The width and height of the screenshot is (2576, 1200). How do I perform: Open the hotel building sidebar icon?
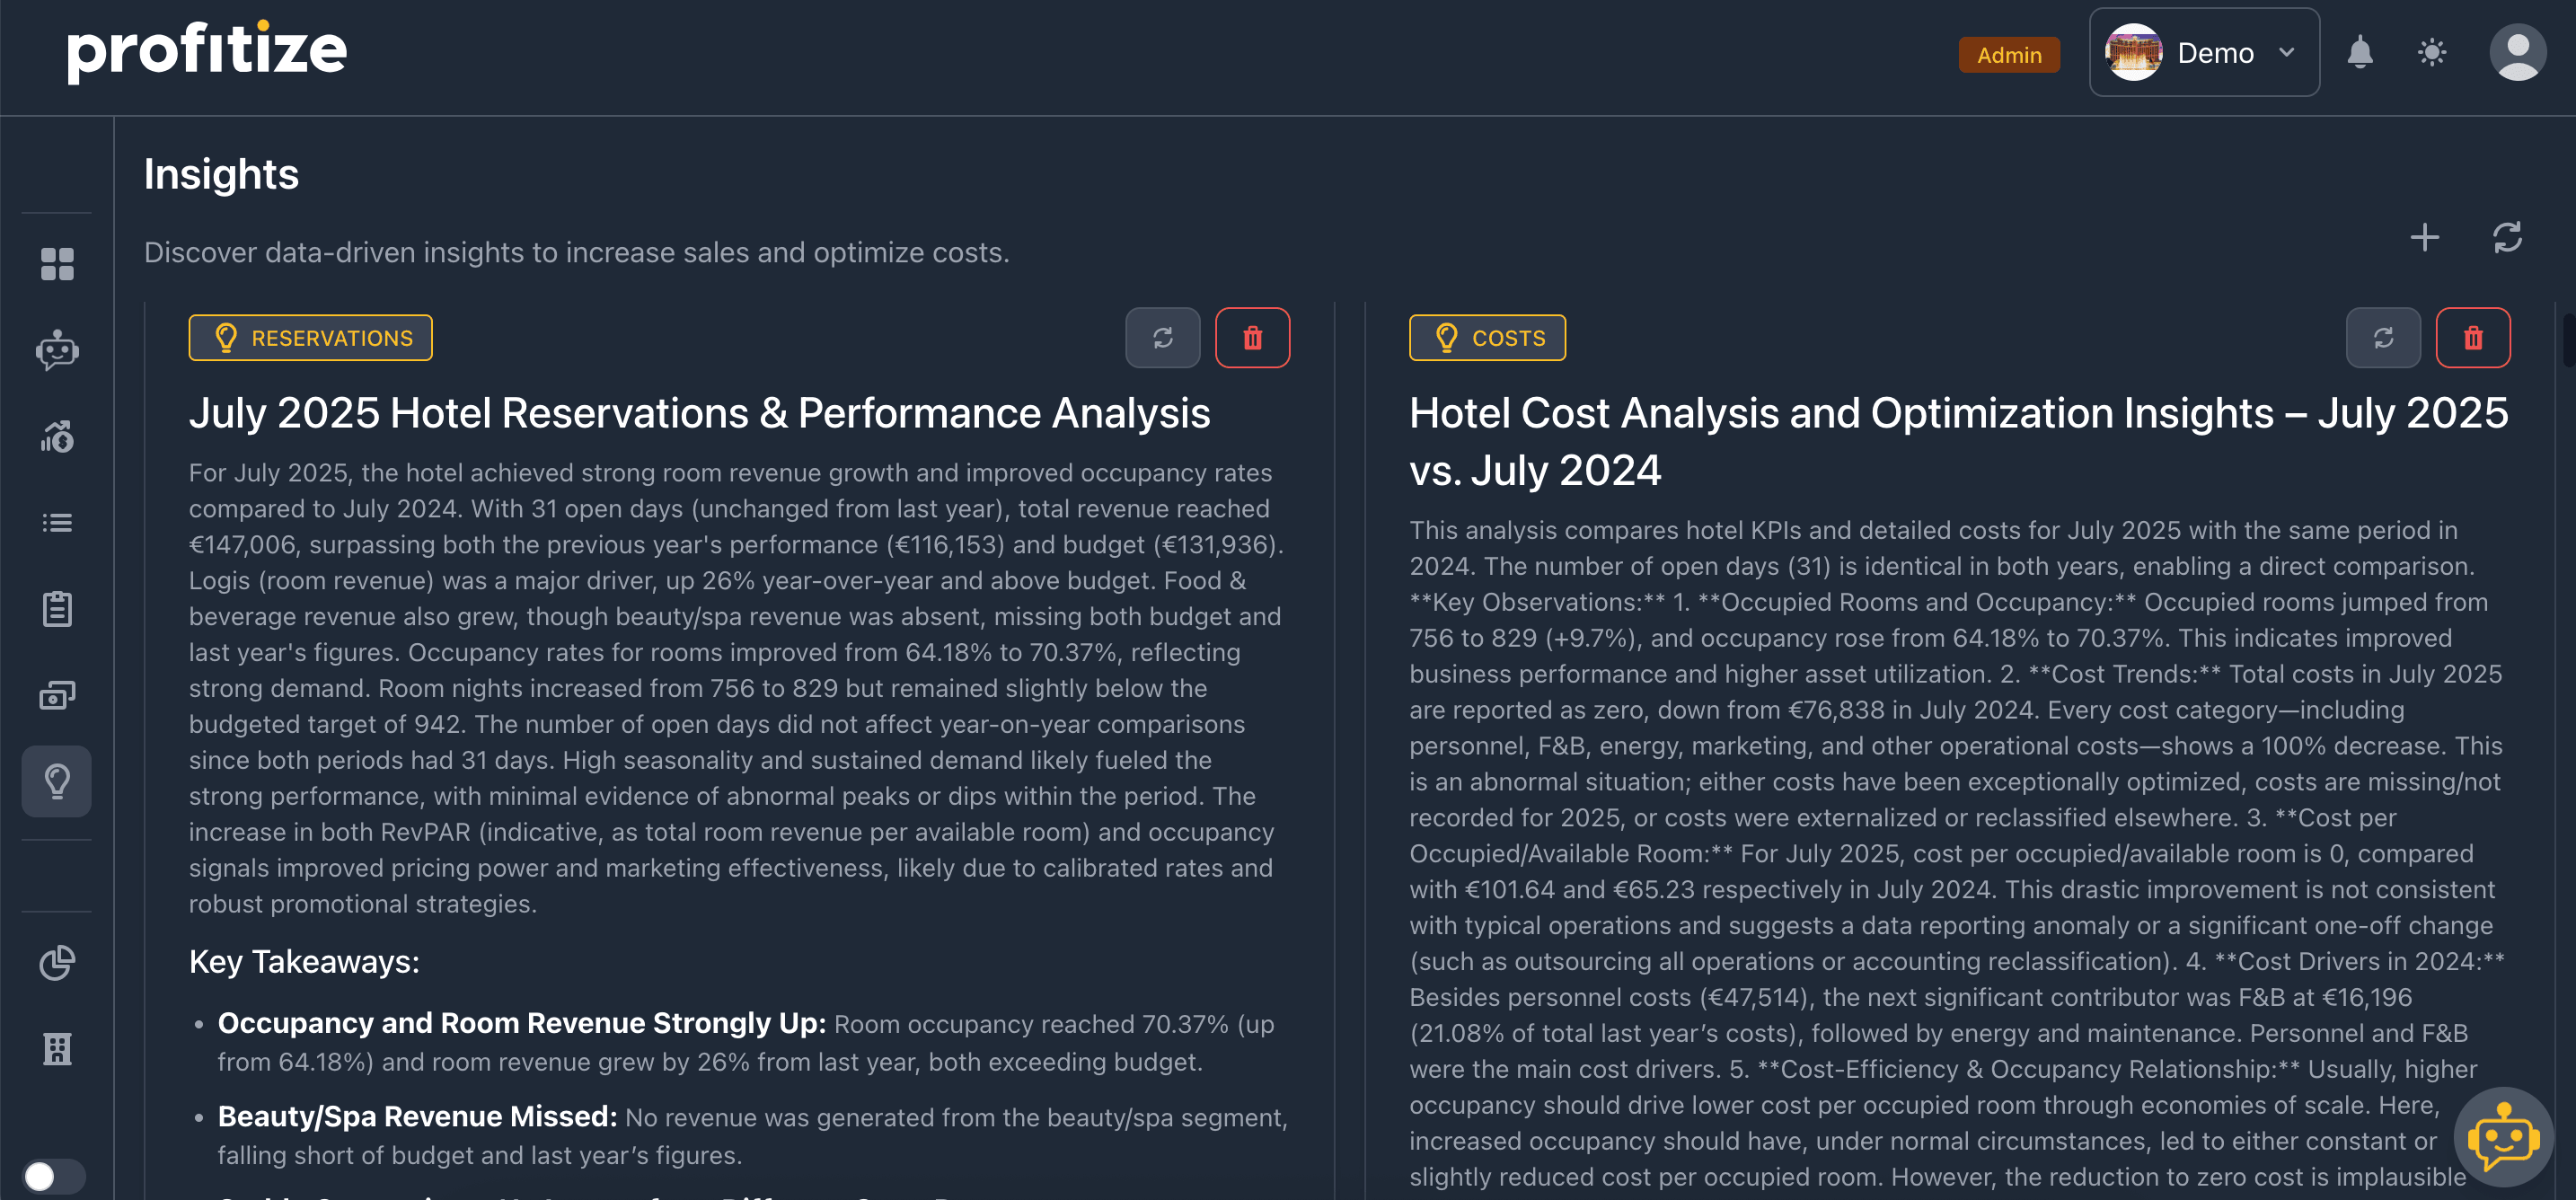tap(57, 1049)
